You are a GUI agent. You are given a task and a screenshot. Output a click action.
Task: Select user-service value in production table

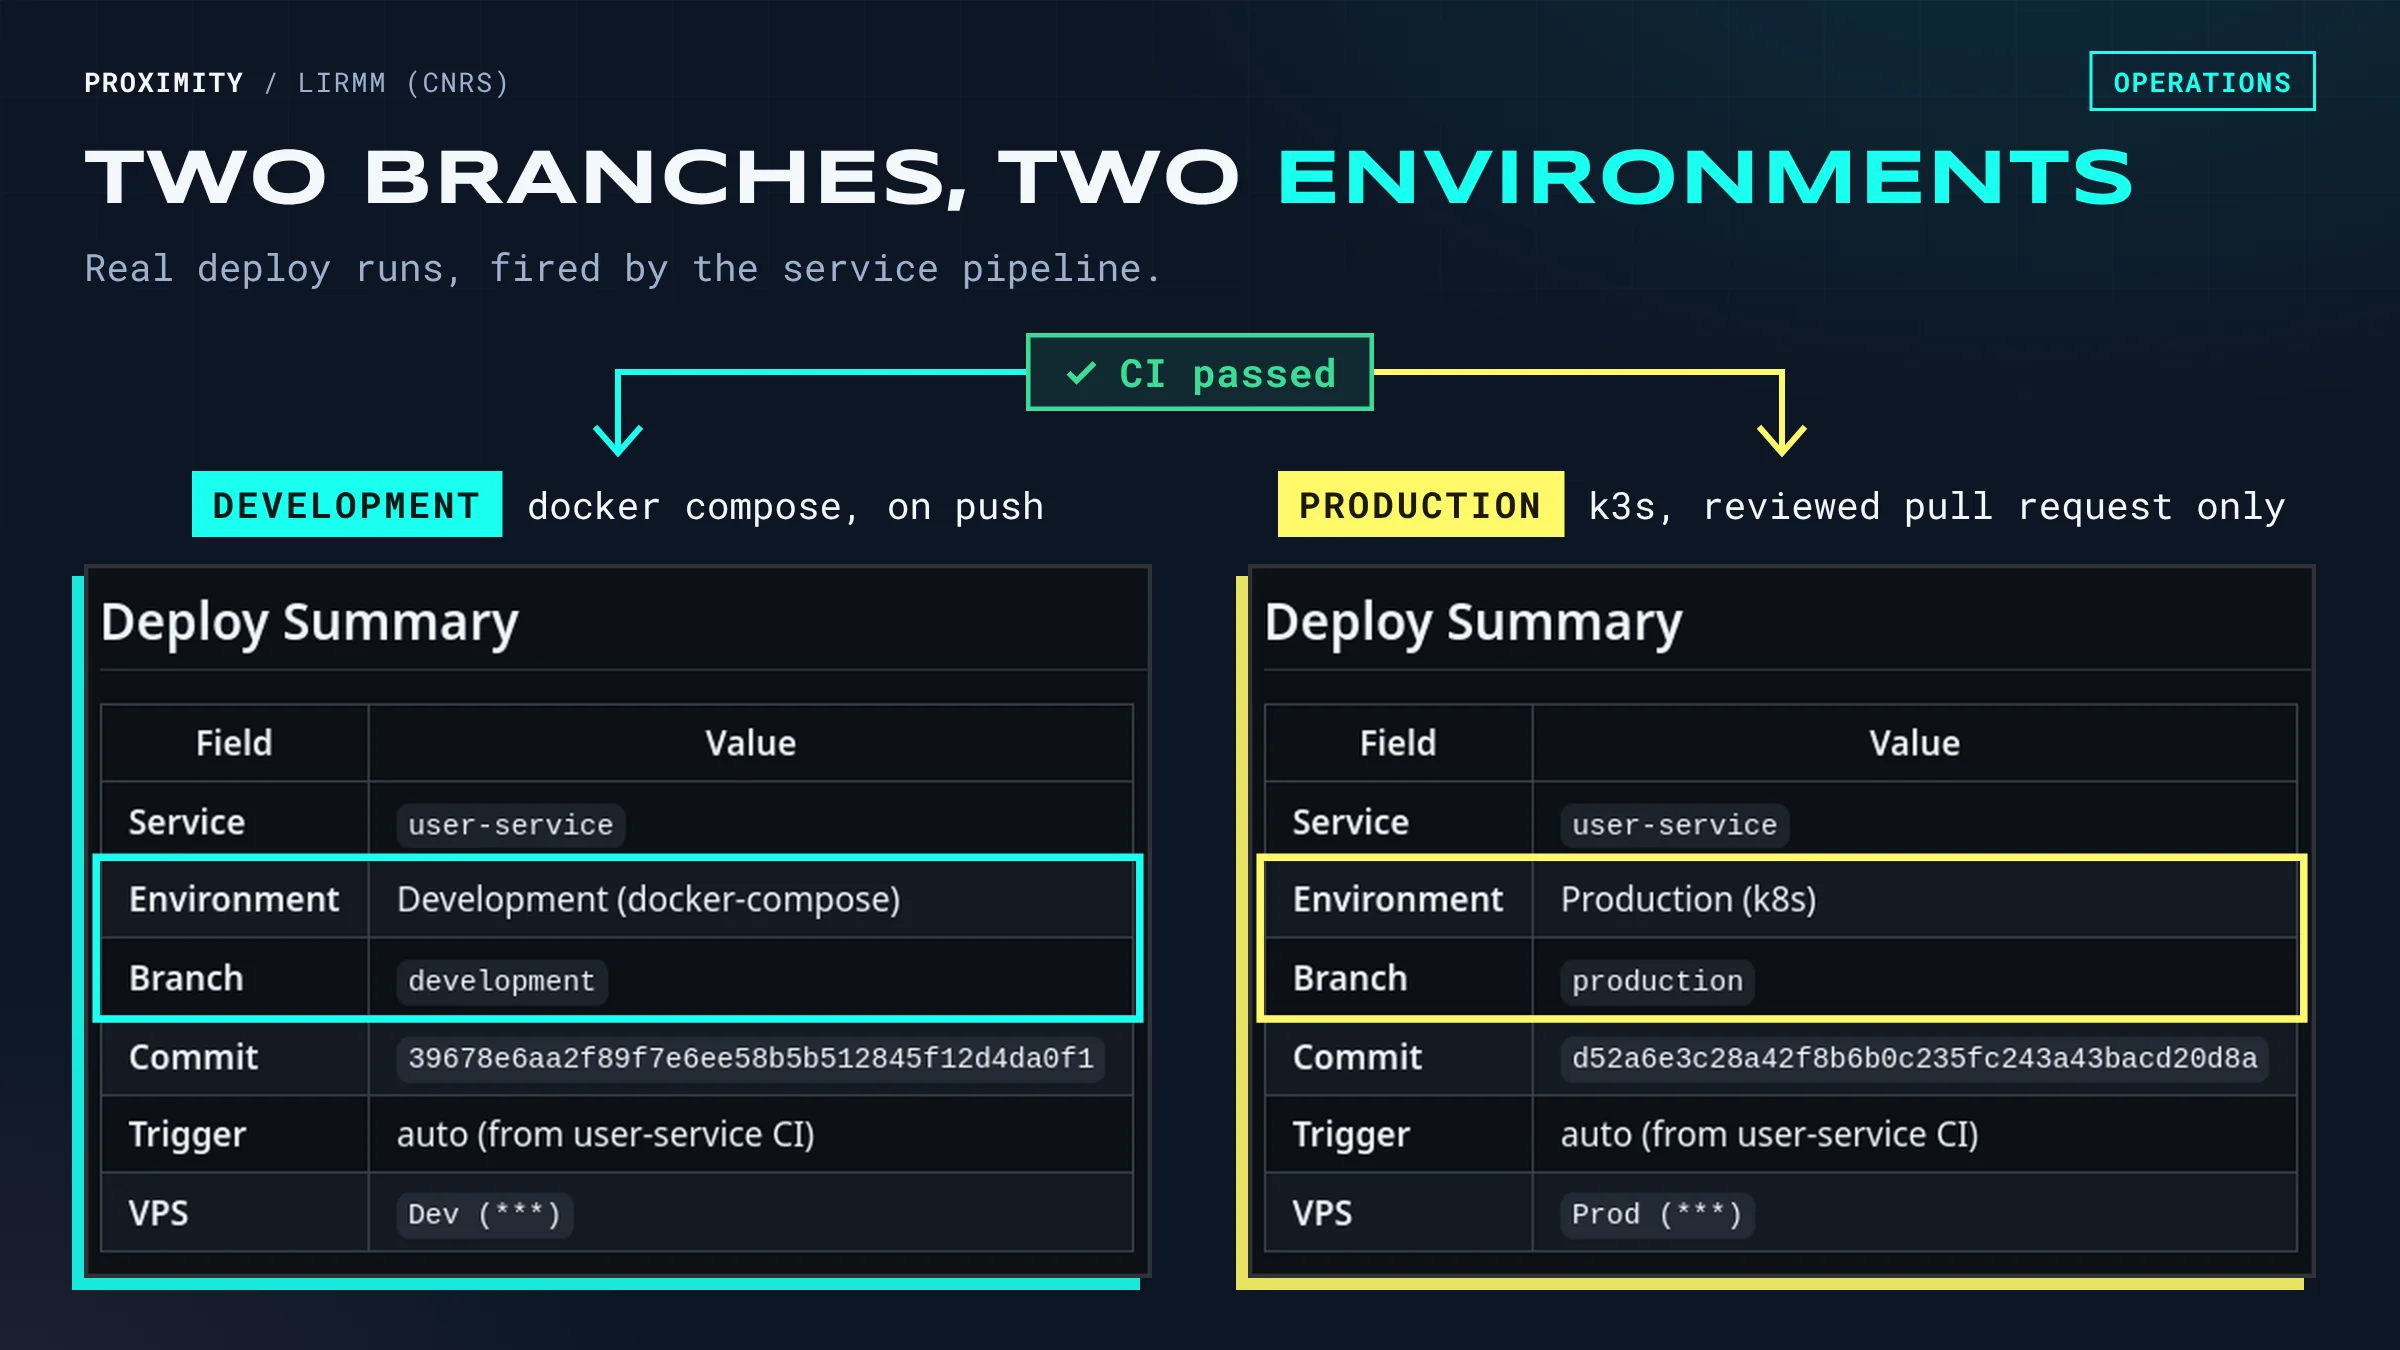point(1675,825)
